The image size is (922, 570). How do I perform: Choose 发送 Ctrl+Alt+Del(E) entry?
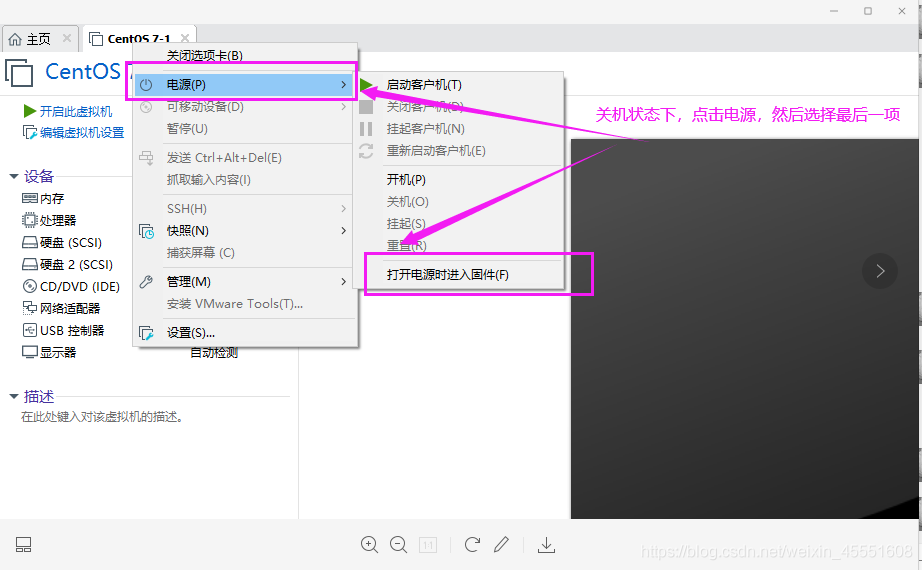click(x=224, y=158)
